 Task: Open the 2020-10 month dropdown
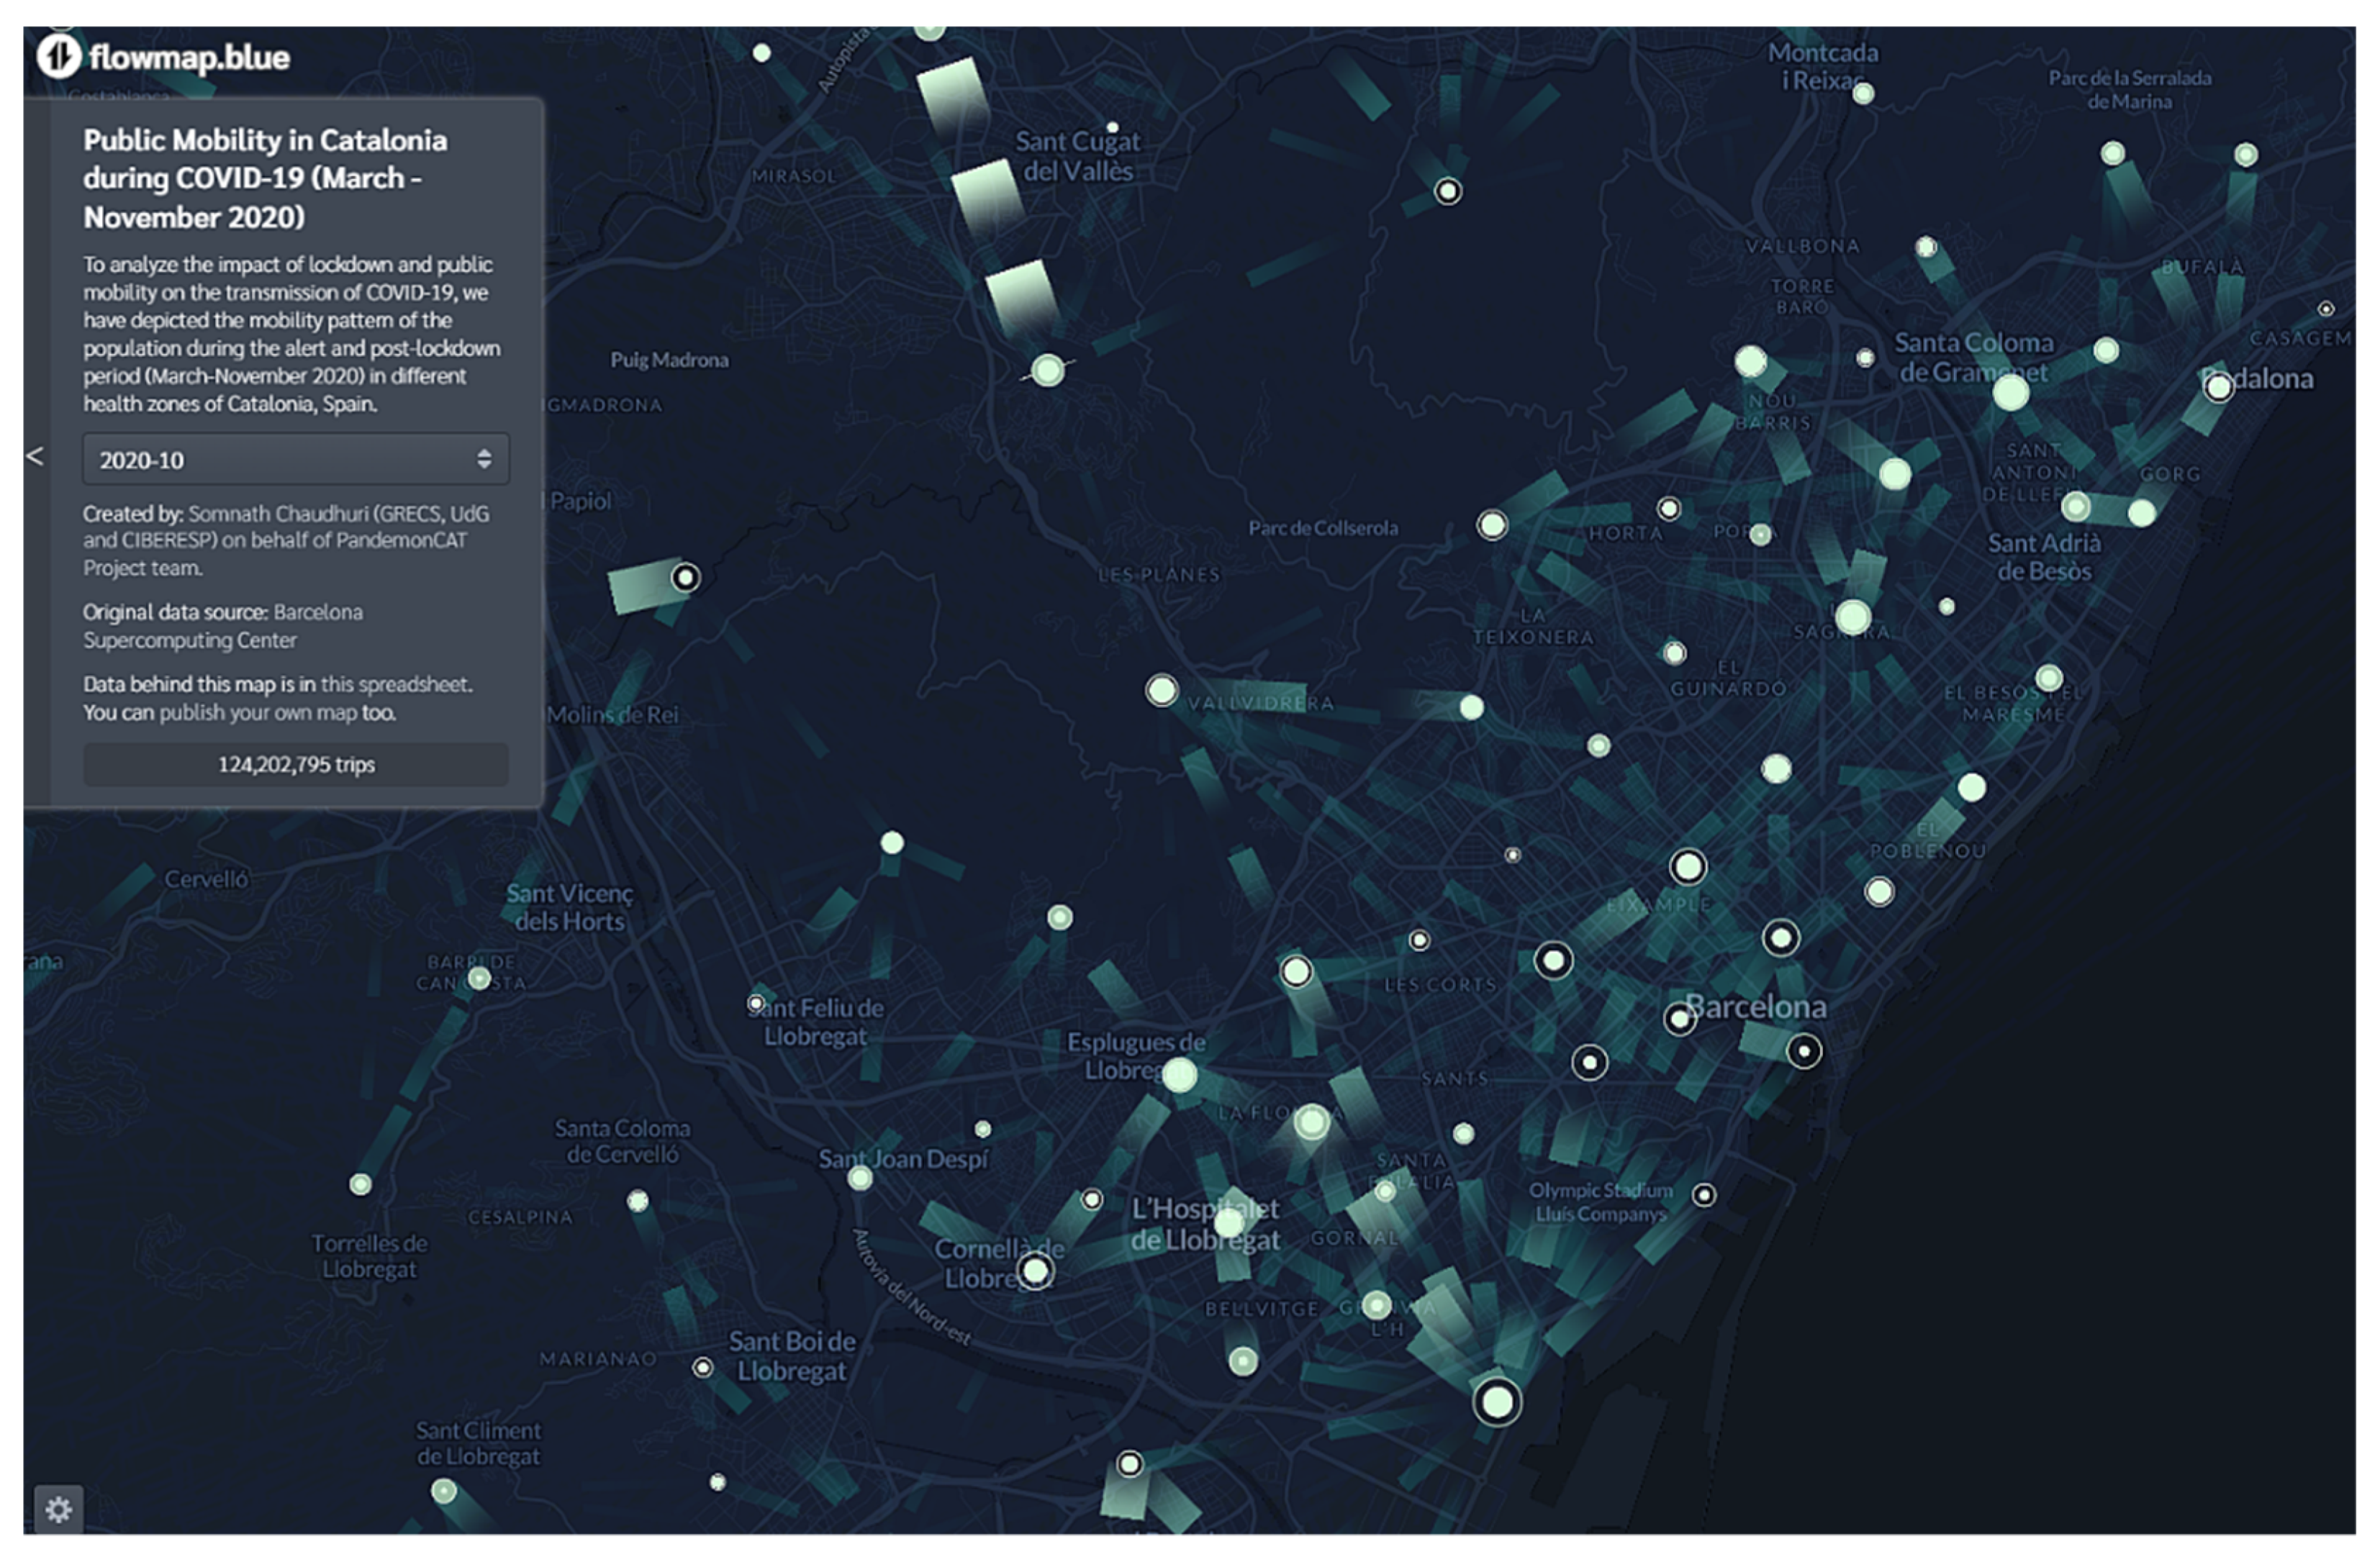point(295,460)
